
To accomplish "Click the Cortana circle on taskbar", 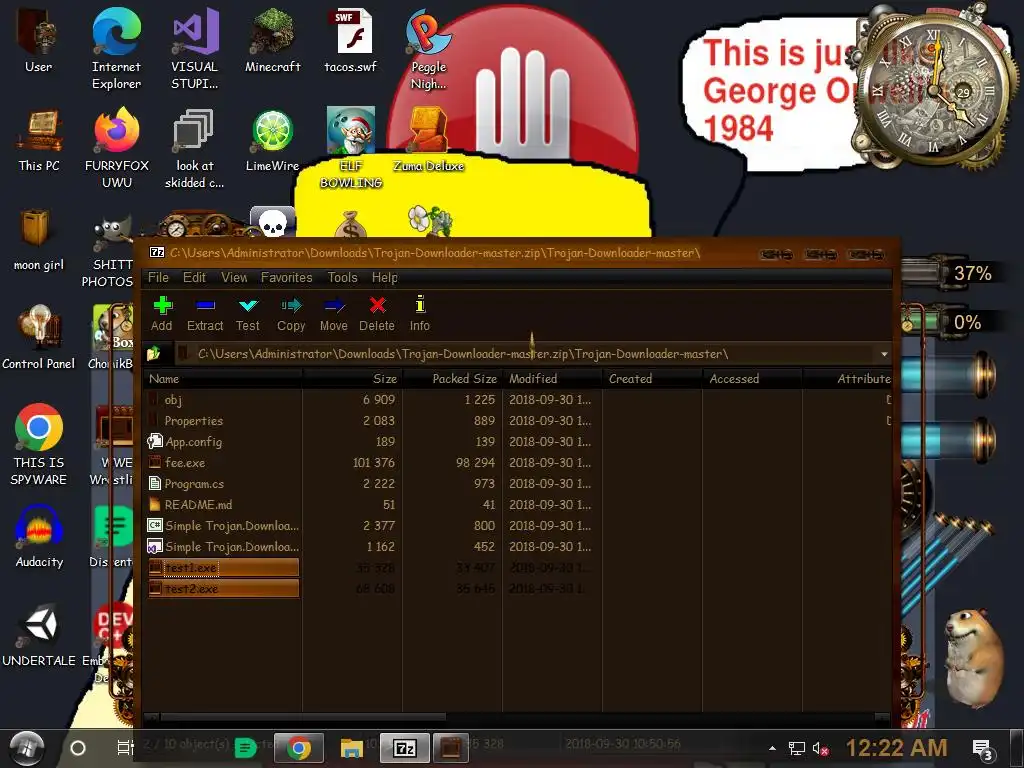I will 78,748.
